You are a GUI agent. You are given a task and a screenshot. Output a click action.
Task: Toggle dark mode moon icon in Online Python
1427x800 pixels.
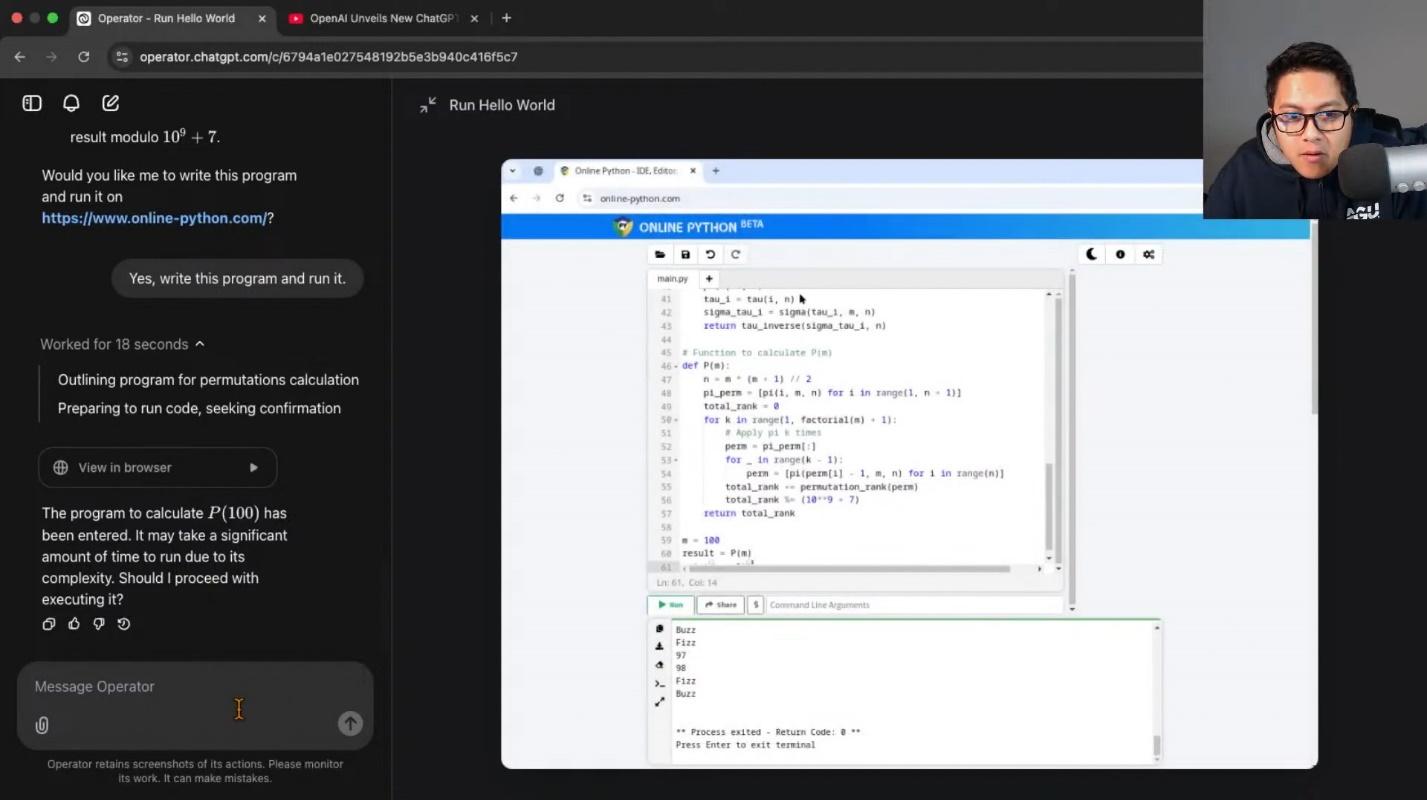(1091, 254)
